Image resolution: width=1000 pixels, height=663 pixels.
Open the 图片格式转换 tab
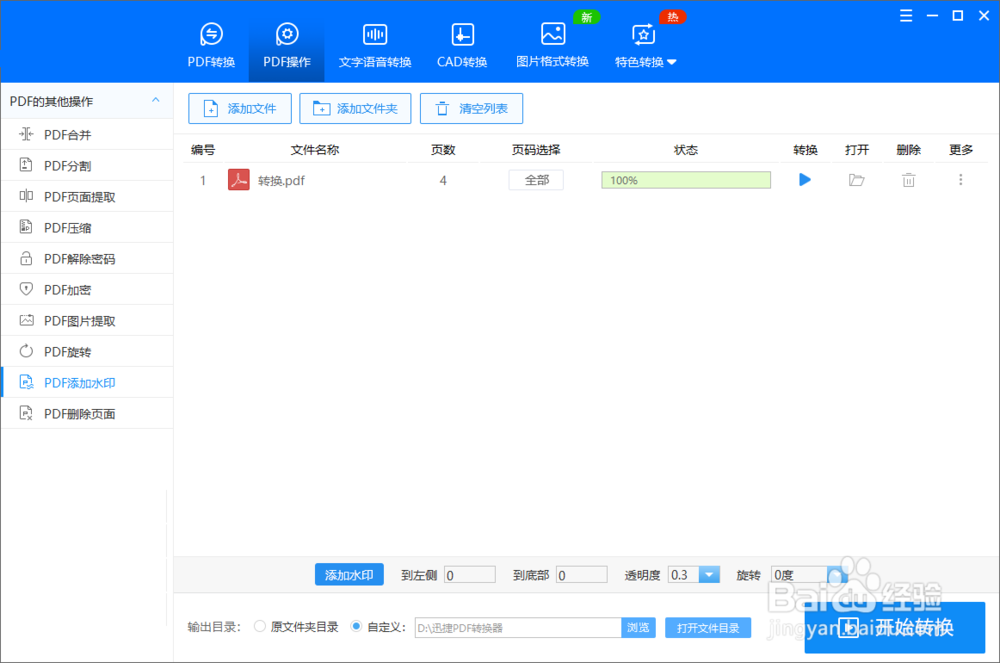pyautogui.click(x=552, y=45)
